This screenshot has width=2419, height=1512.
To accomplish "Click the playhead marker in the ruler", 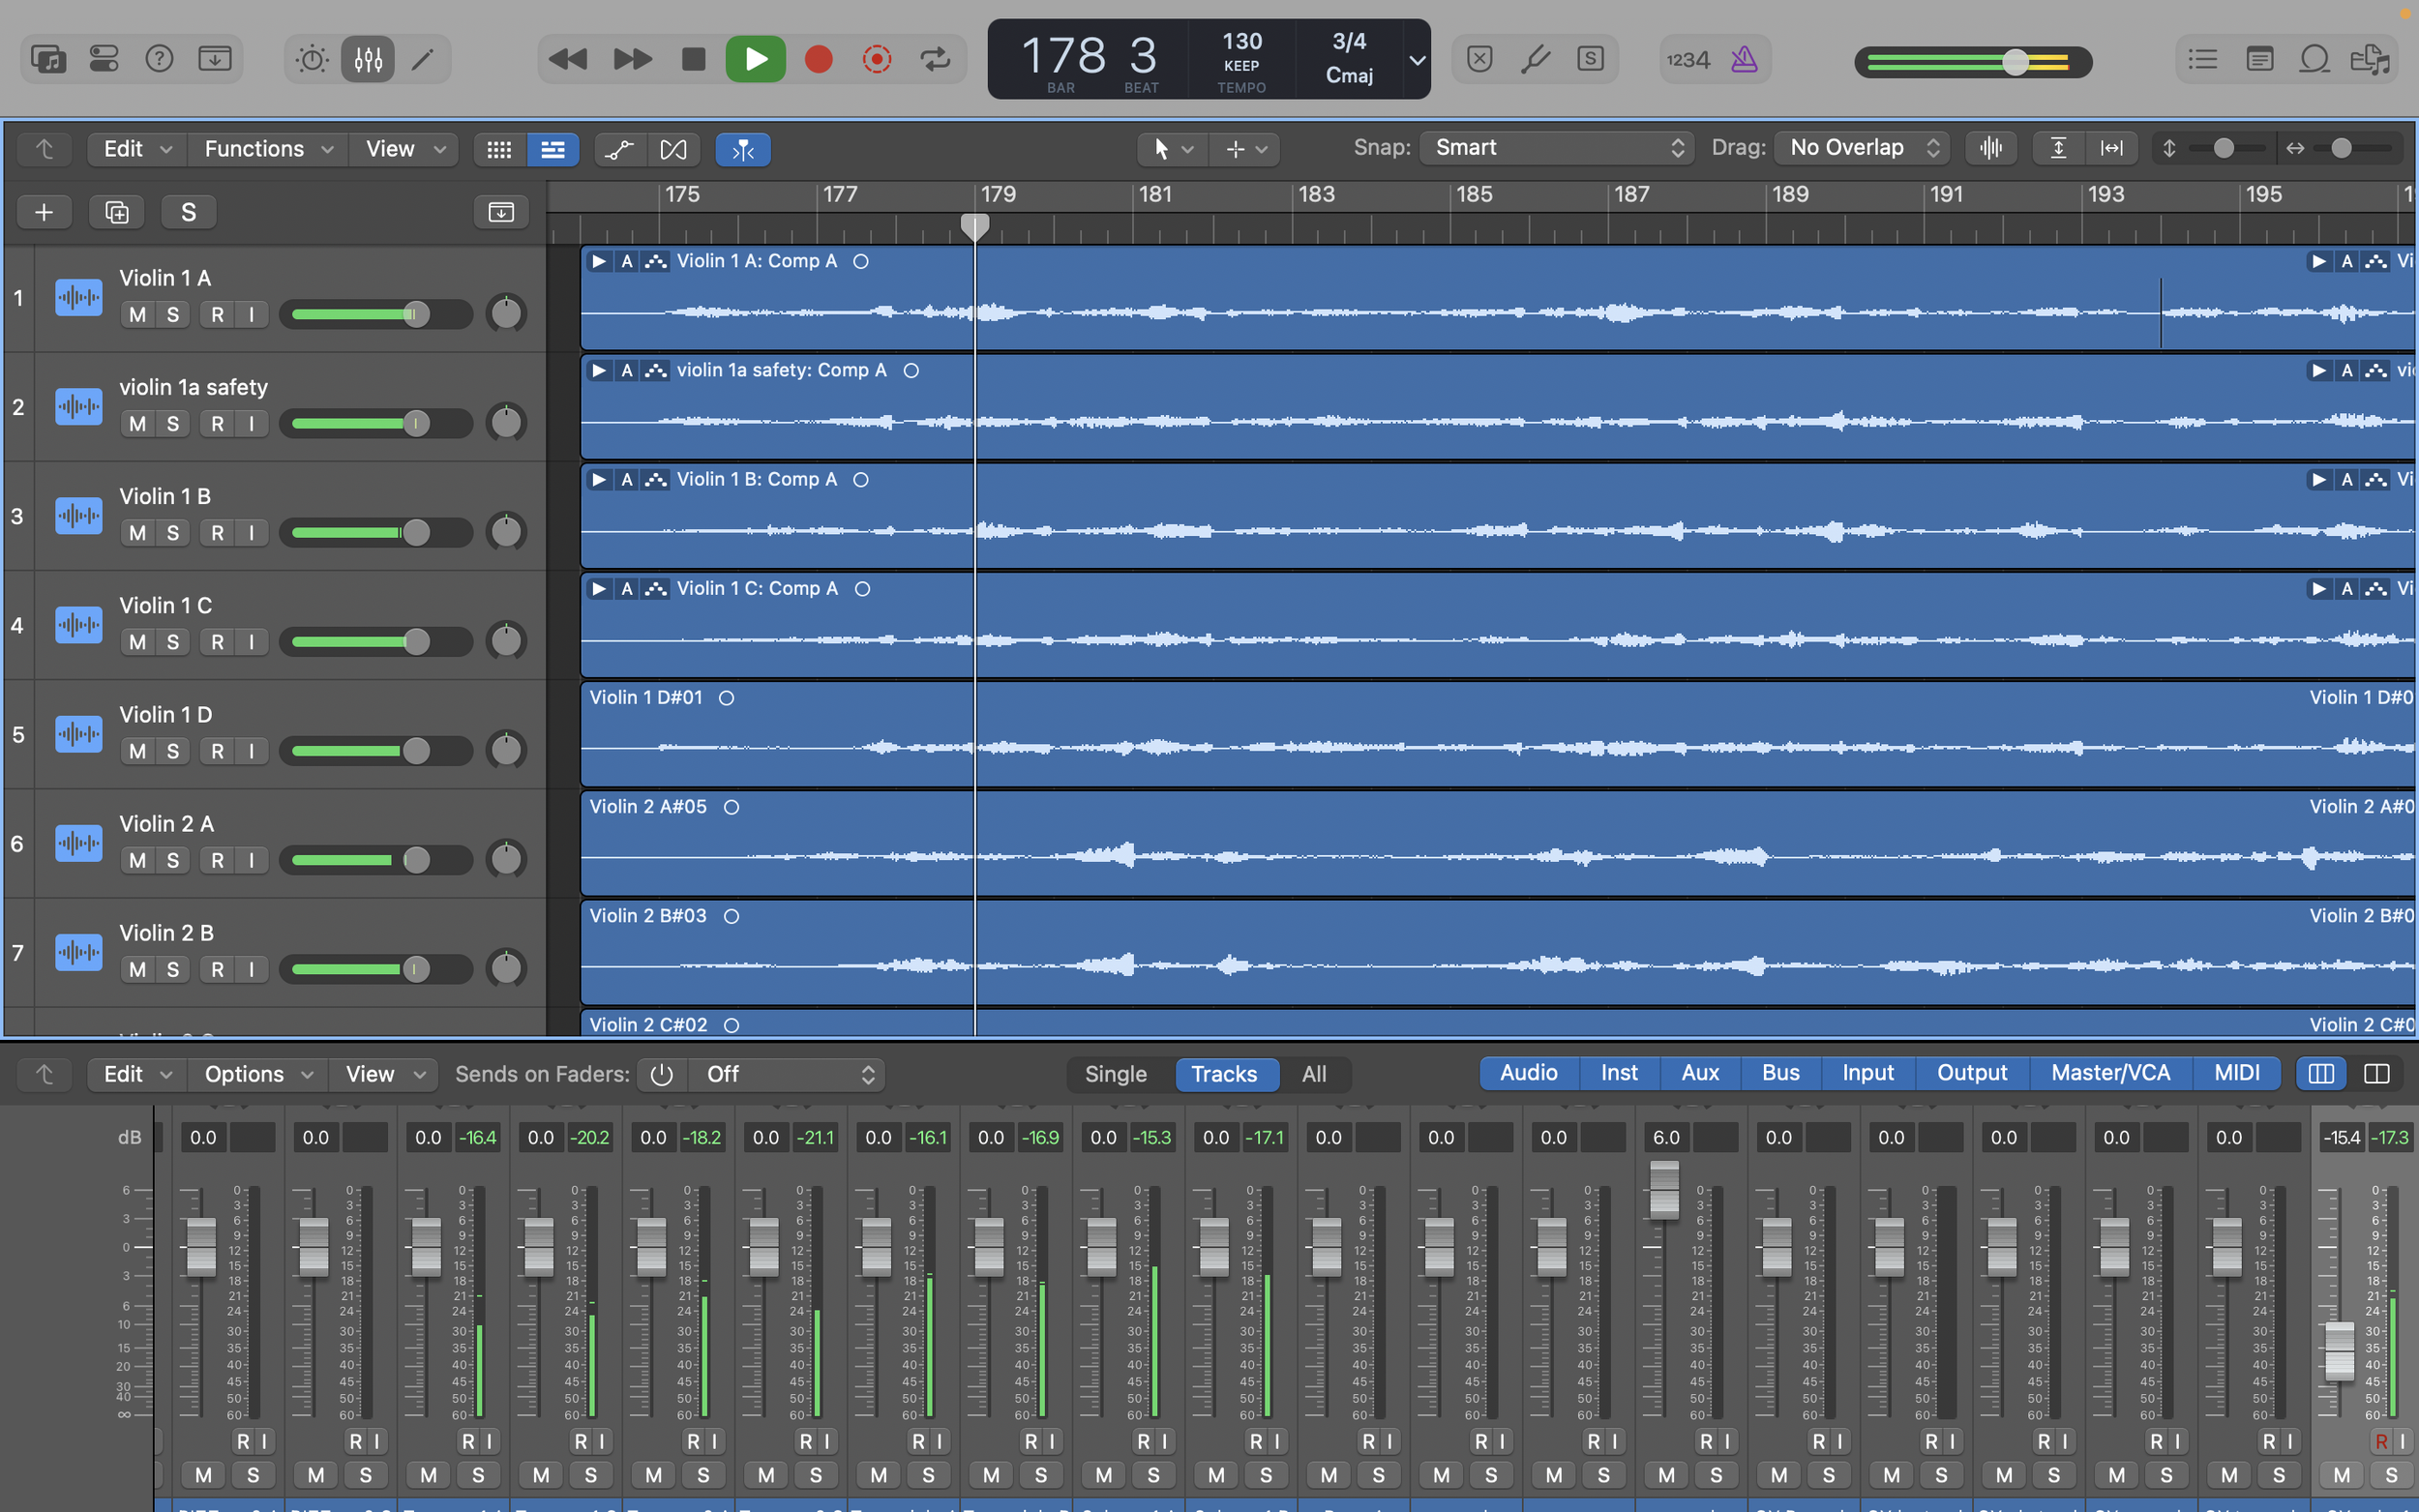I will (x=975, y=226).
